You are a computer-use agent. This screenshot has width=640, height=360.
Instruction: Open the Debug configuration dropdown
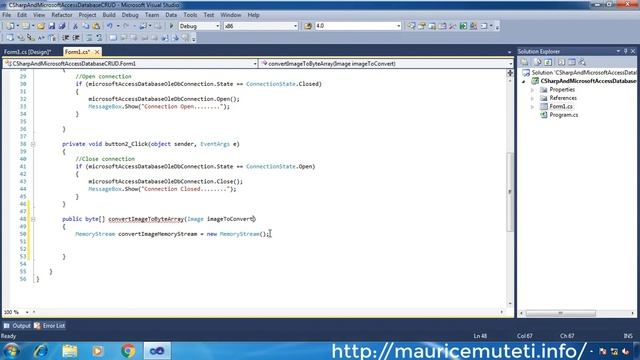point(217,26)
